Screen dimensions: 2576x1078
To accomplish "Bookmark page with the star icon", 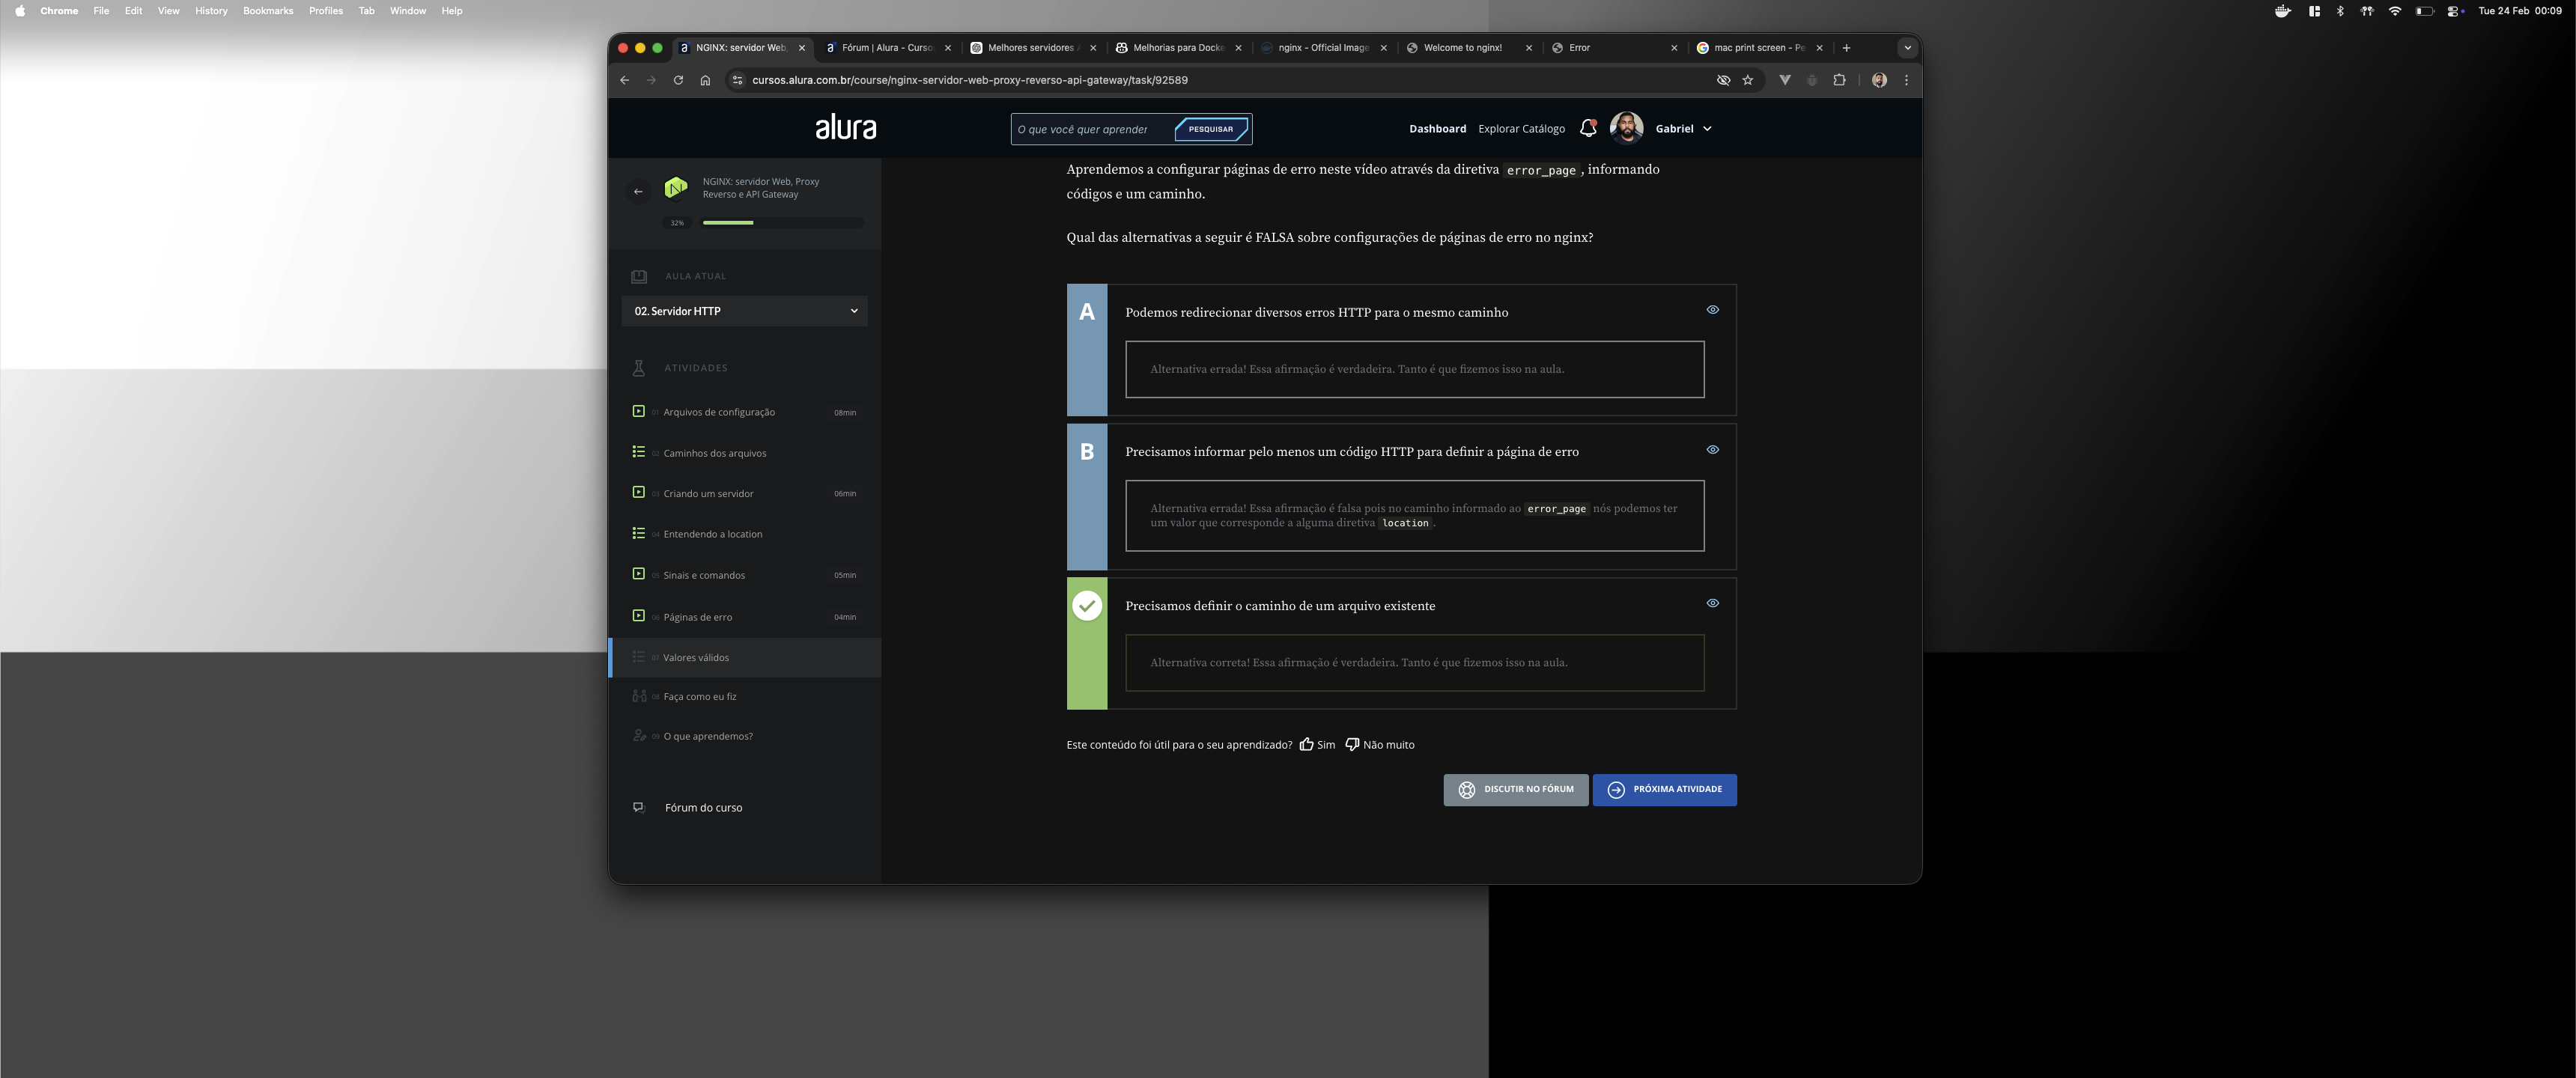I will click(1748, 80).
